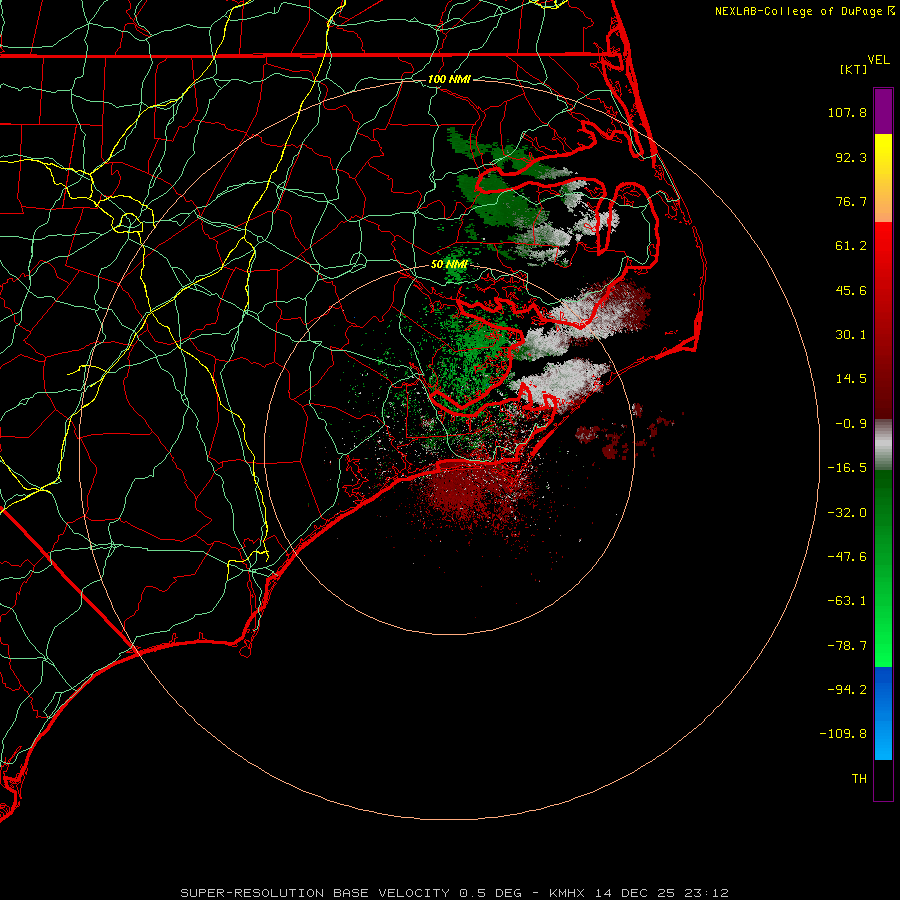Viewport: 900px width, 900px height.
Task: Select the -47.6 scale value
Action: (x=847, y=557)
